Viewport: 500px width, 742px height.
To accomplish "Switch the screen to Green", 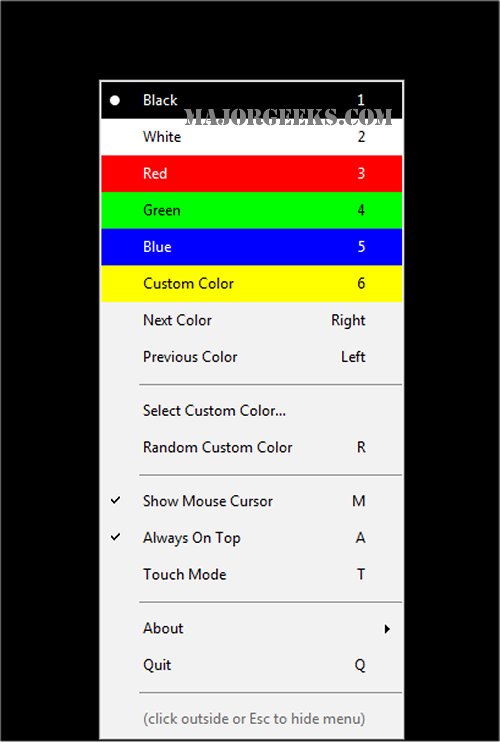I will (x=252, y=210).
